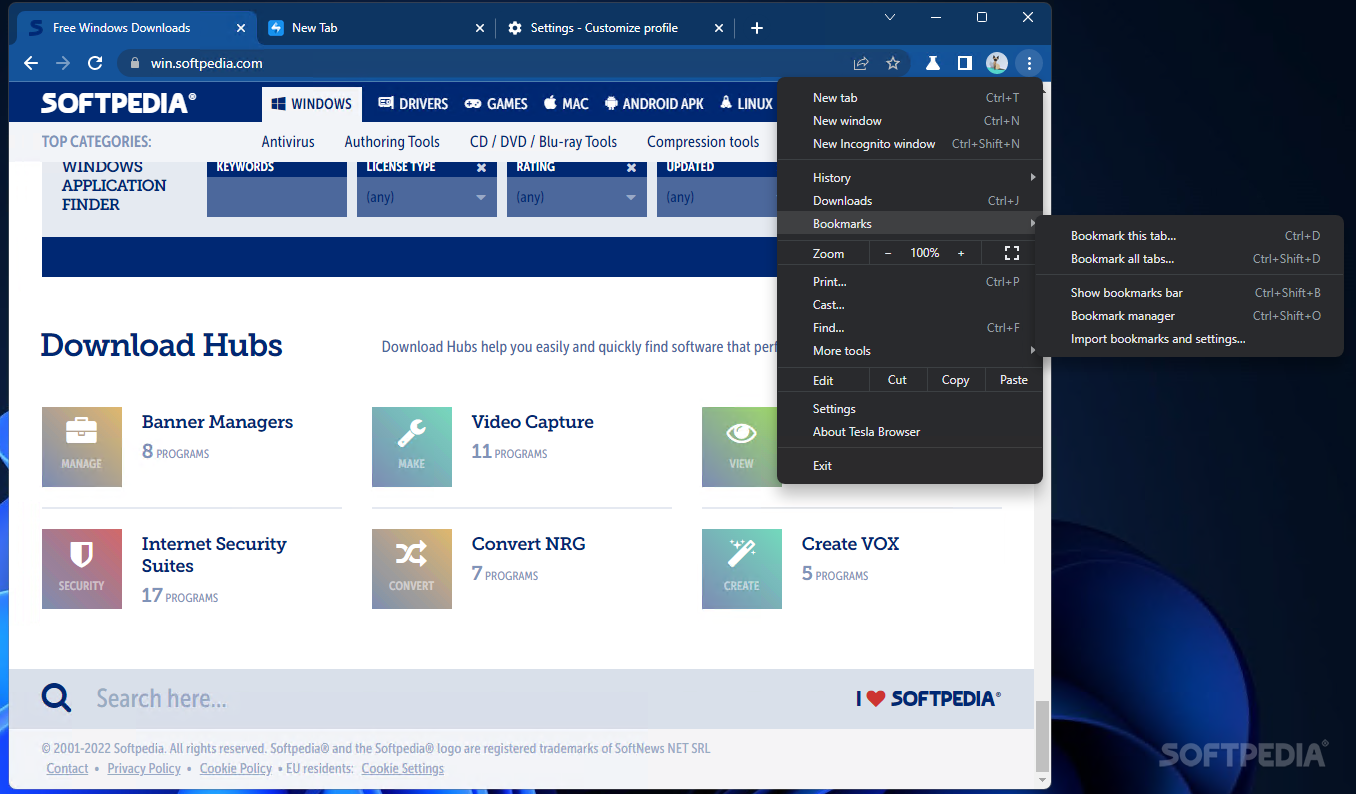Toggle the side panel icon

pyautogui.click(x=964, y=63)
